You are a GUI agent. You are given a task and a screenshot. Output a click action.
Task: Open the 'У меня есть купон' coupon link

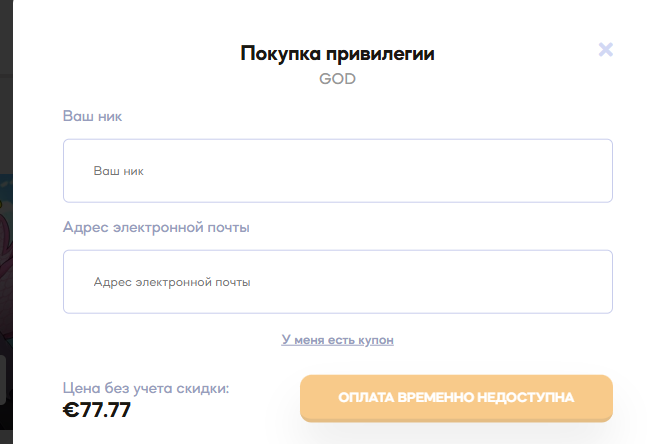pyautogui.click(x=337, y=340)
